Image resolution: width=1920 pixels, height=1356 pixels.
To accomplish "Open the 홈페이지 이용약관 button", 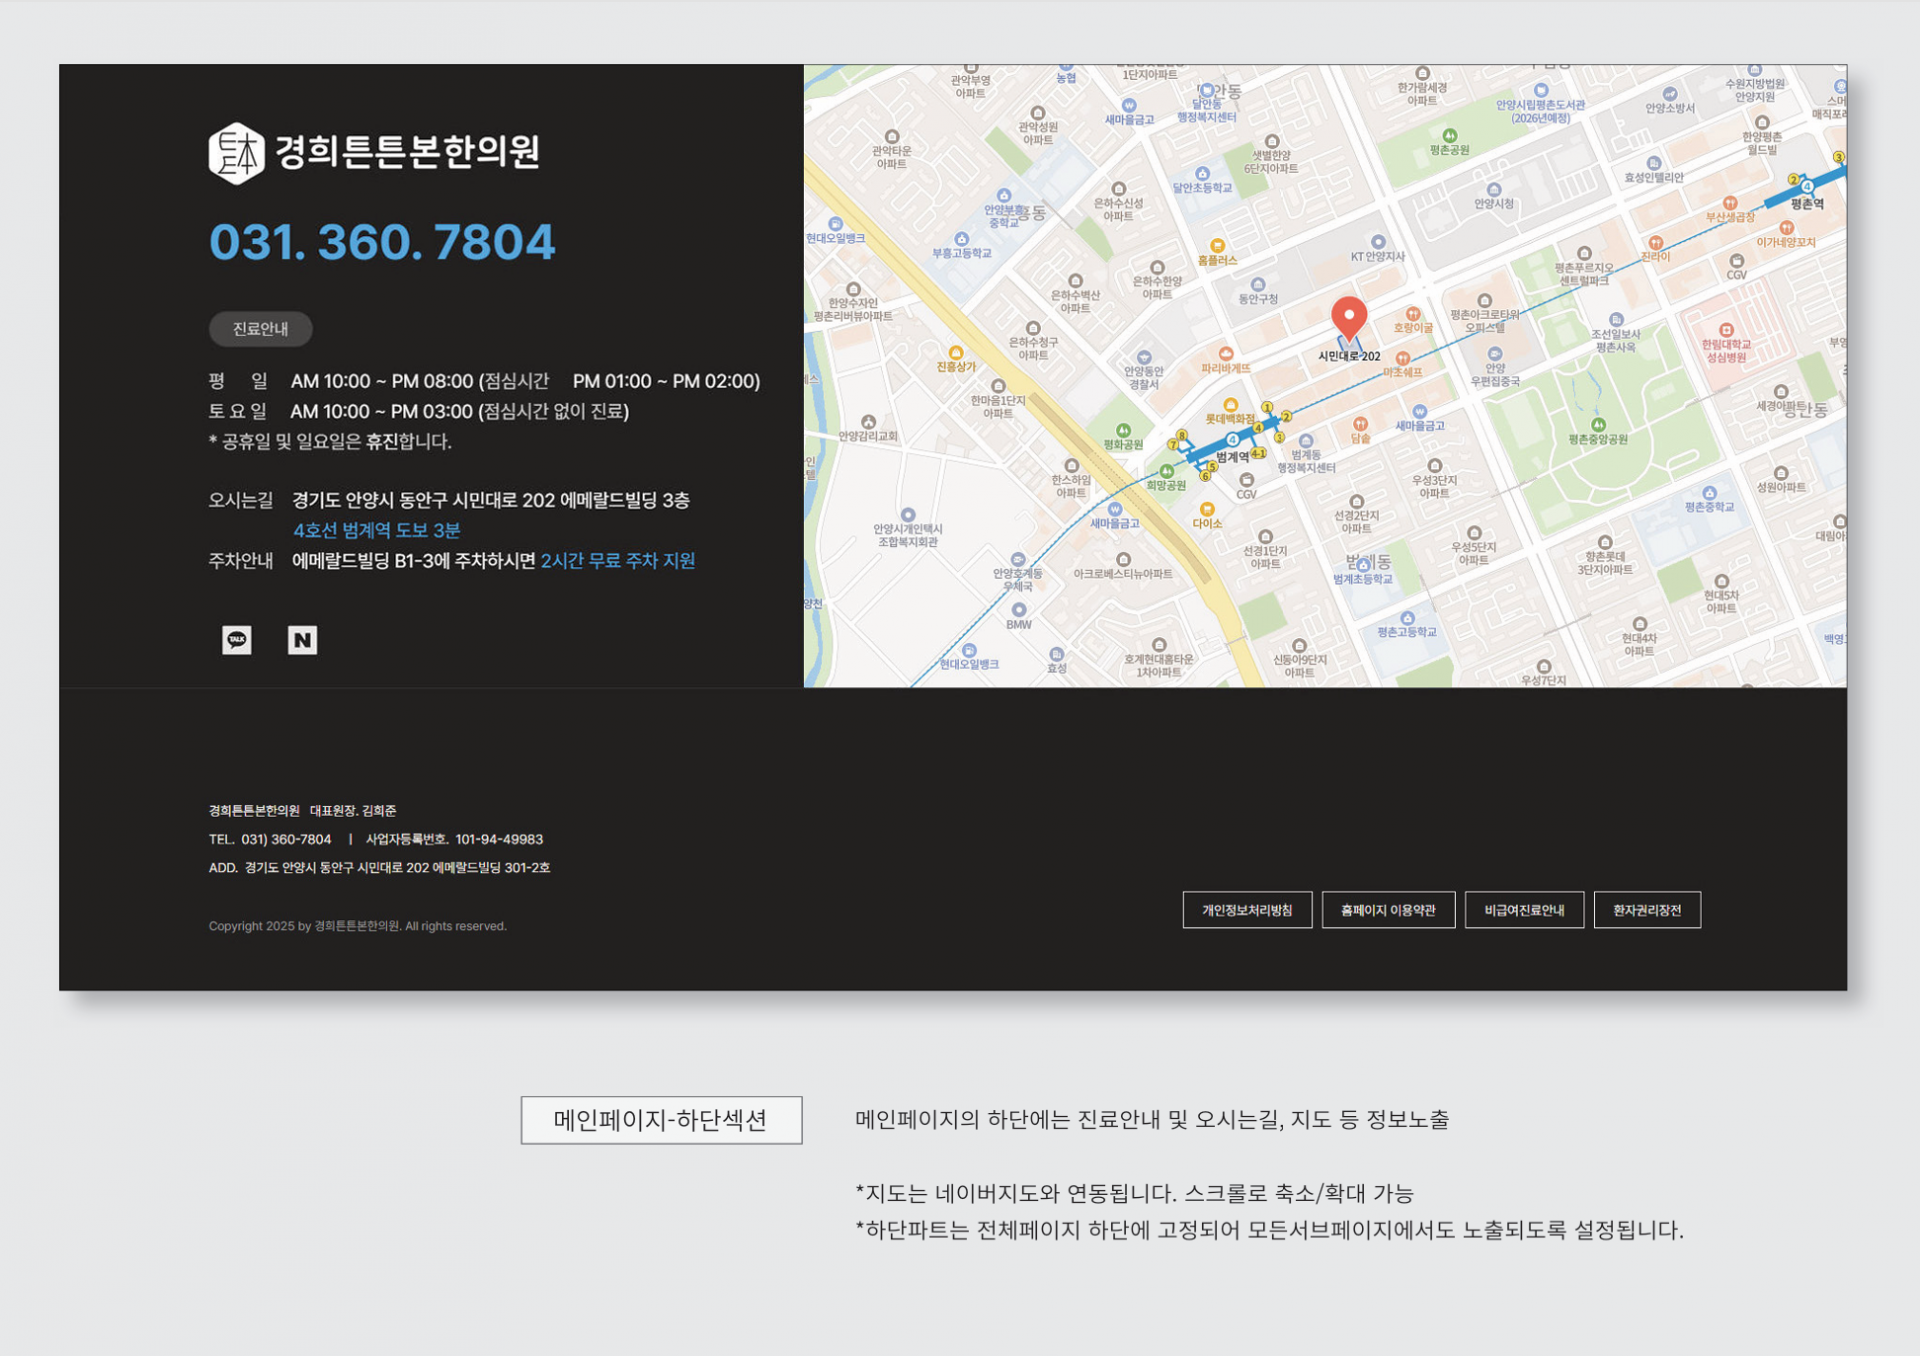I will (x=1388, y=910).
